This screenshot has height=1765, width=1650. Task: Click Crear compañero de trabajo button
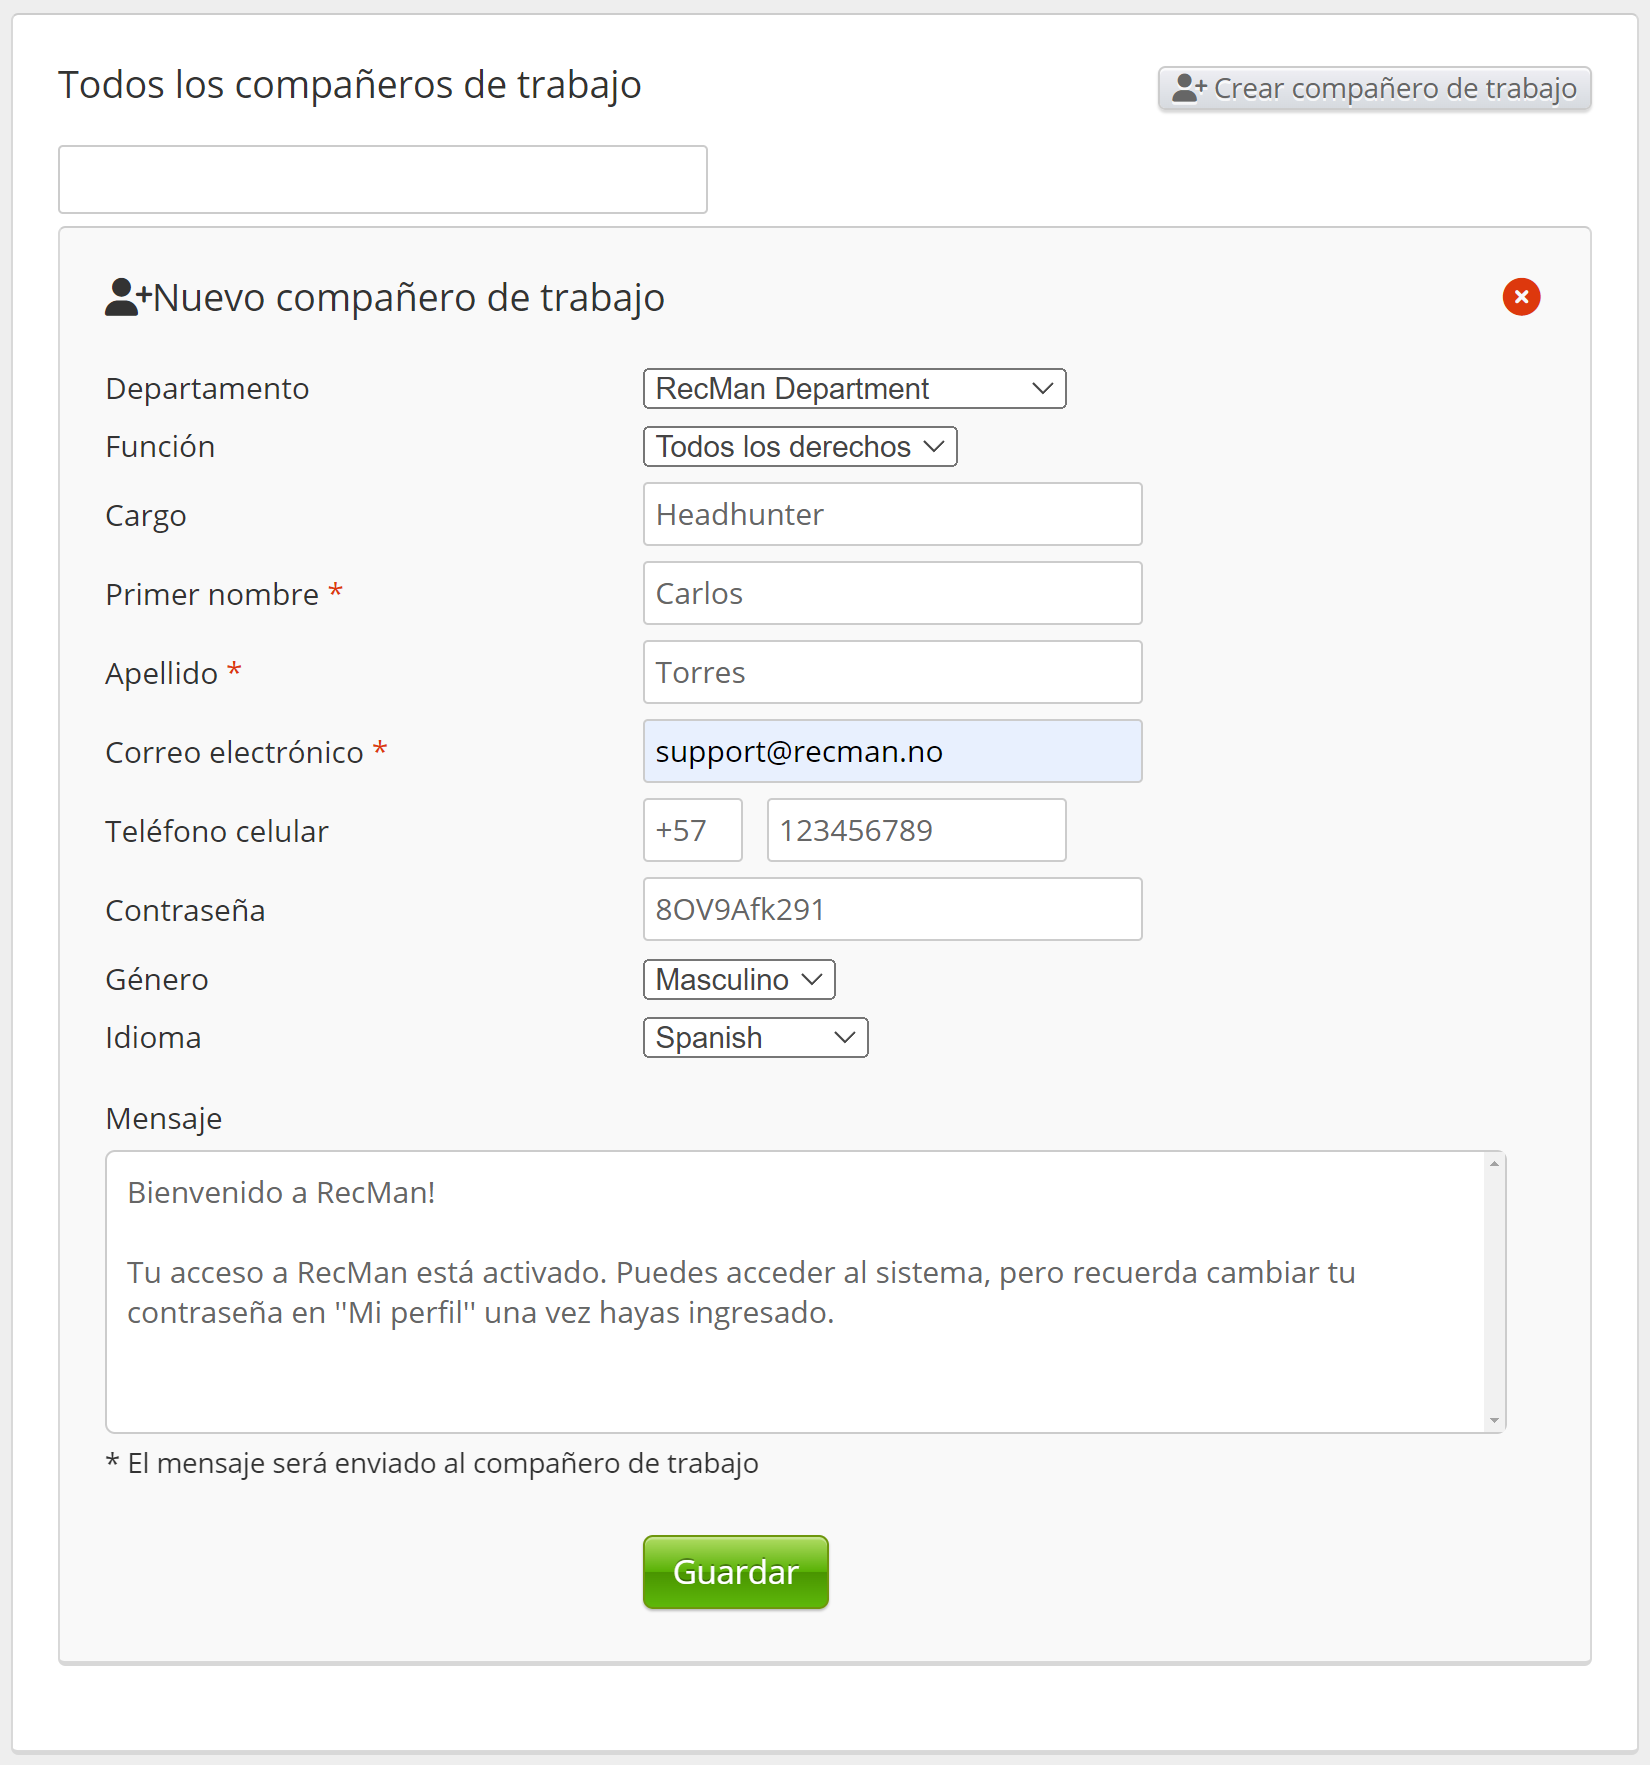point(1374,88)
